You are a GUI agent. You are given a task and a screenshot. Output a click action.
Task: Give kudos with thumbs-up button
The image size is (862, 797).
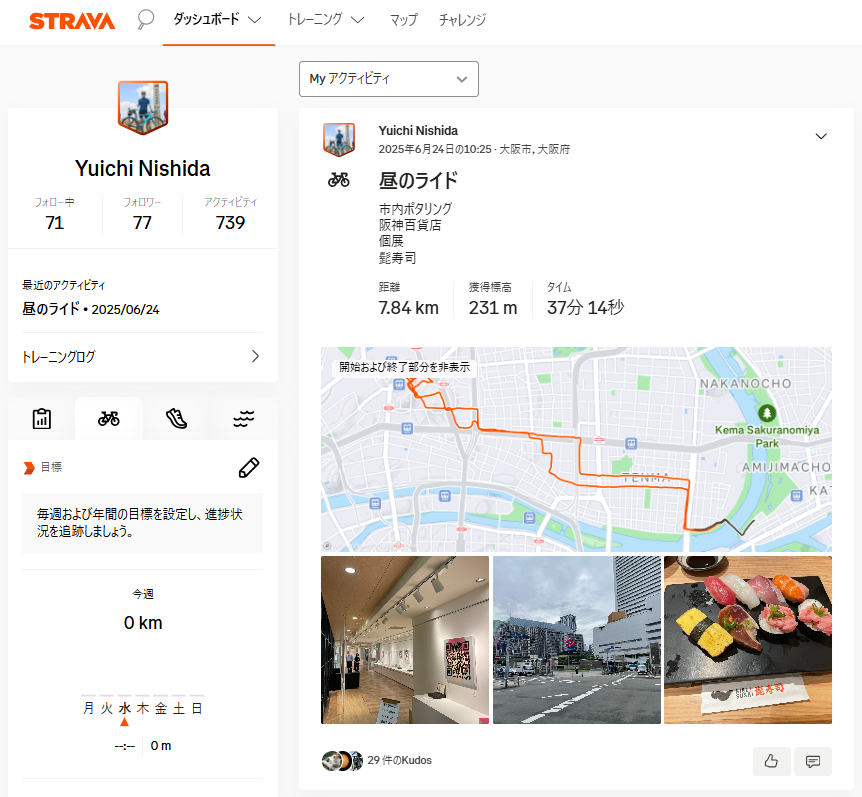[x=771, y=761]
